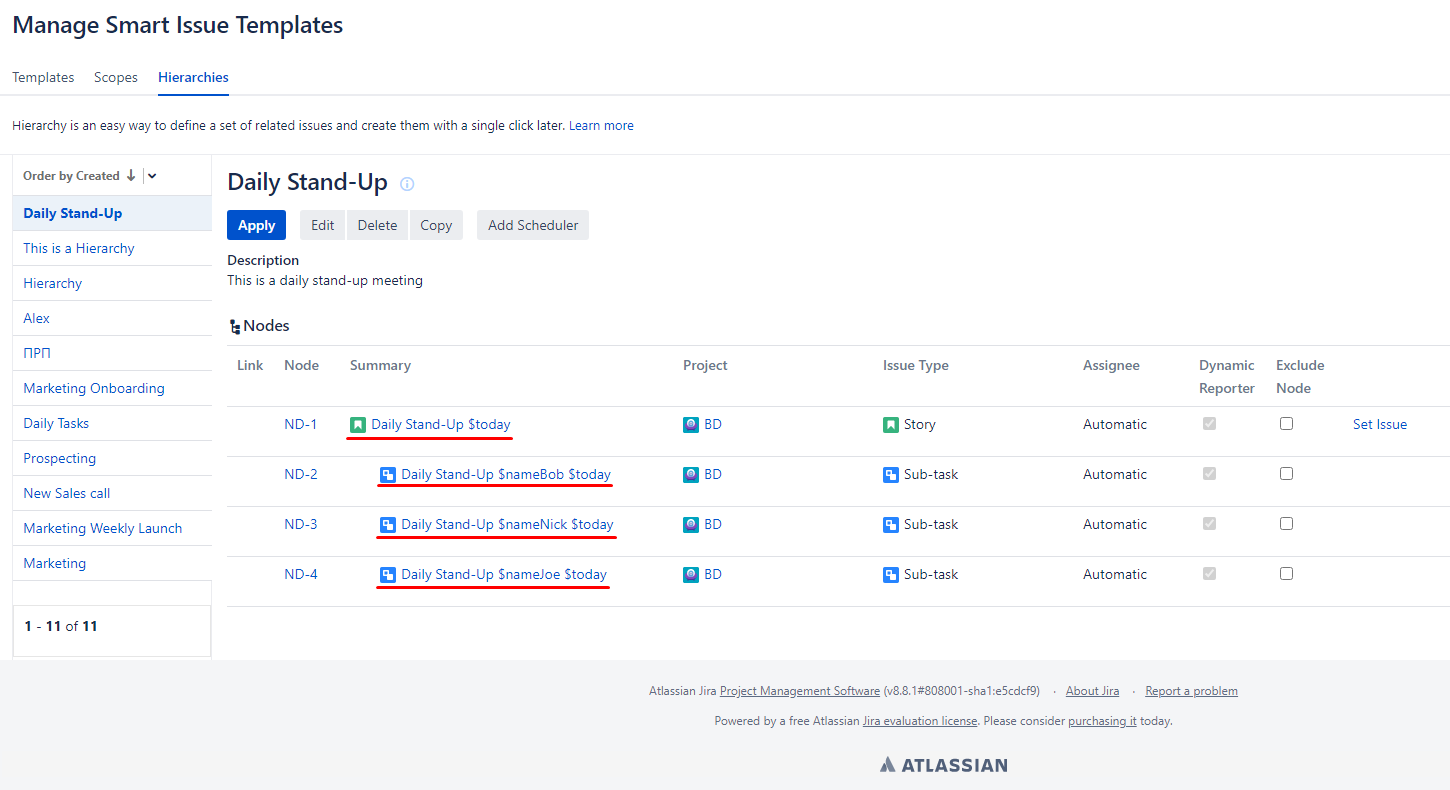The image size is (1450, 790).
Task: Enable Exclude Node checkbox for ND-2
Action: pos(1286,474)
